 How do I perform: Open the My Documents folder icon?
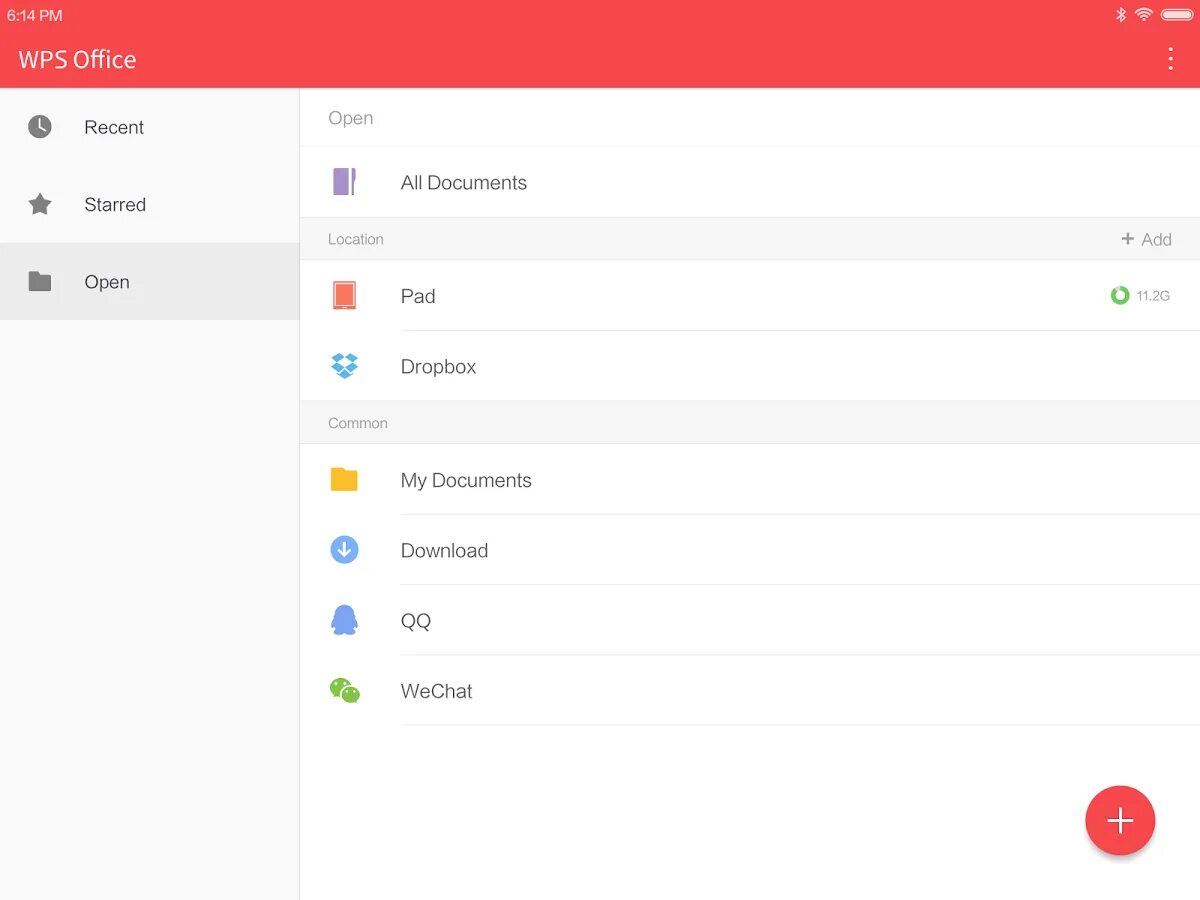344,479
